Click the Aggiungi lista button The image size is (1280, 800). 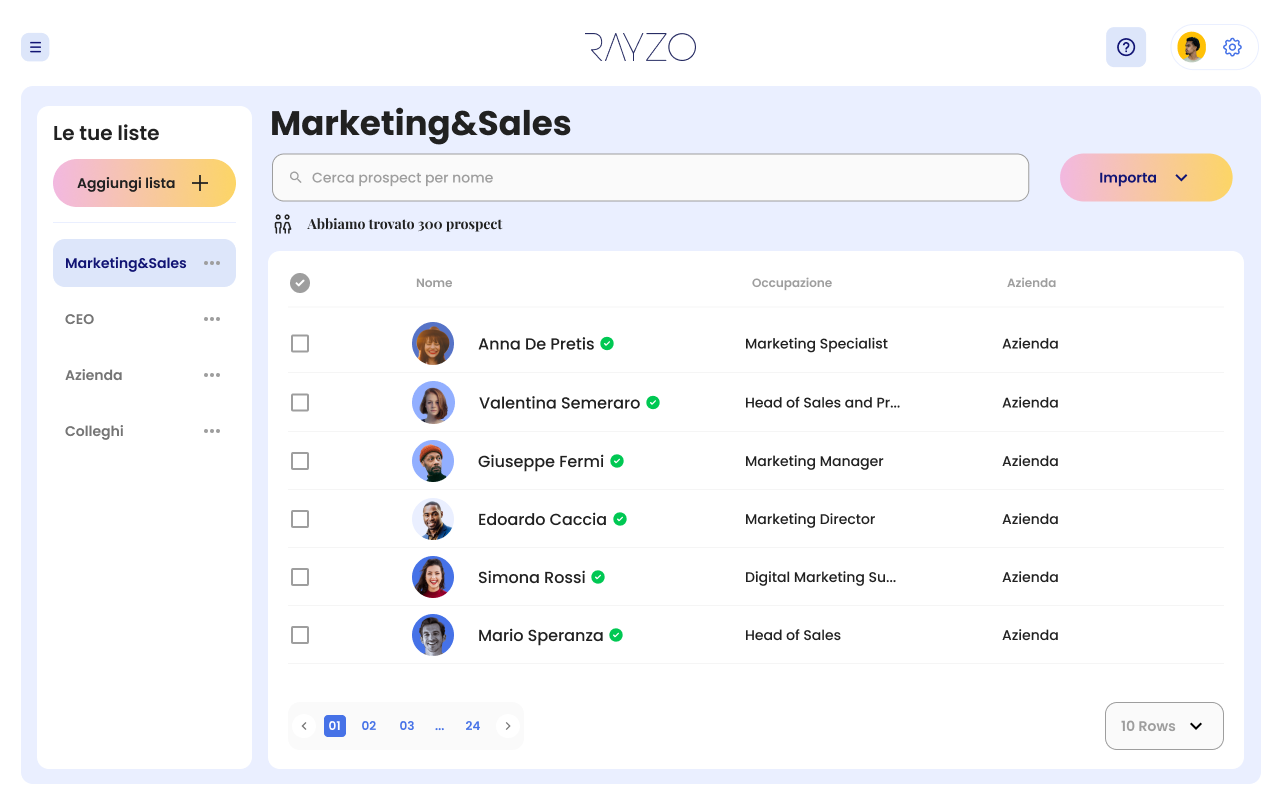(144, 183)
